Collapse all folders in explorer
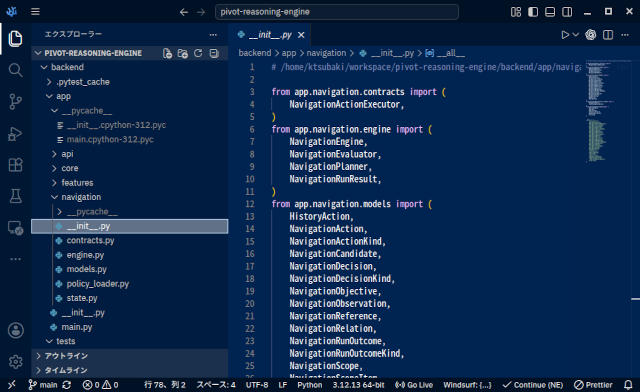 214,53
